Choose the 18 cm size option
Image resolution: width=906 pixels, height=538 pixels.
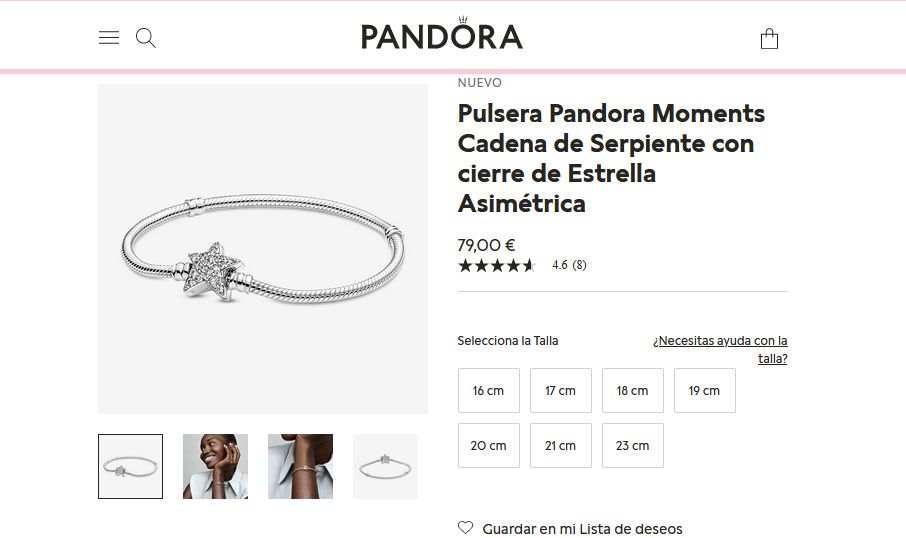[x=633, y=391]
